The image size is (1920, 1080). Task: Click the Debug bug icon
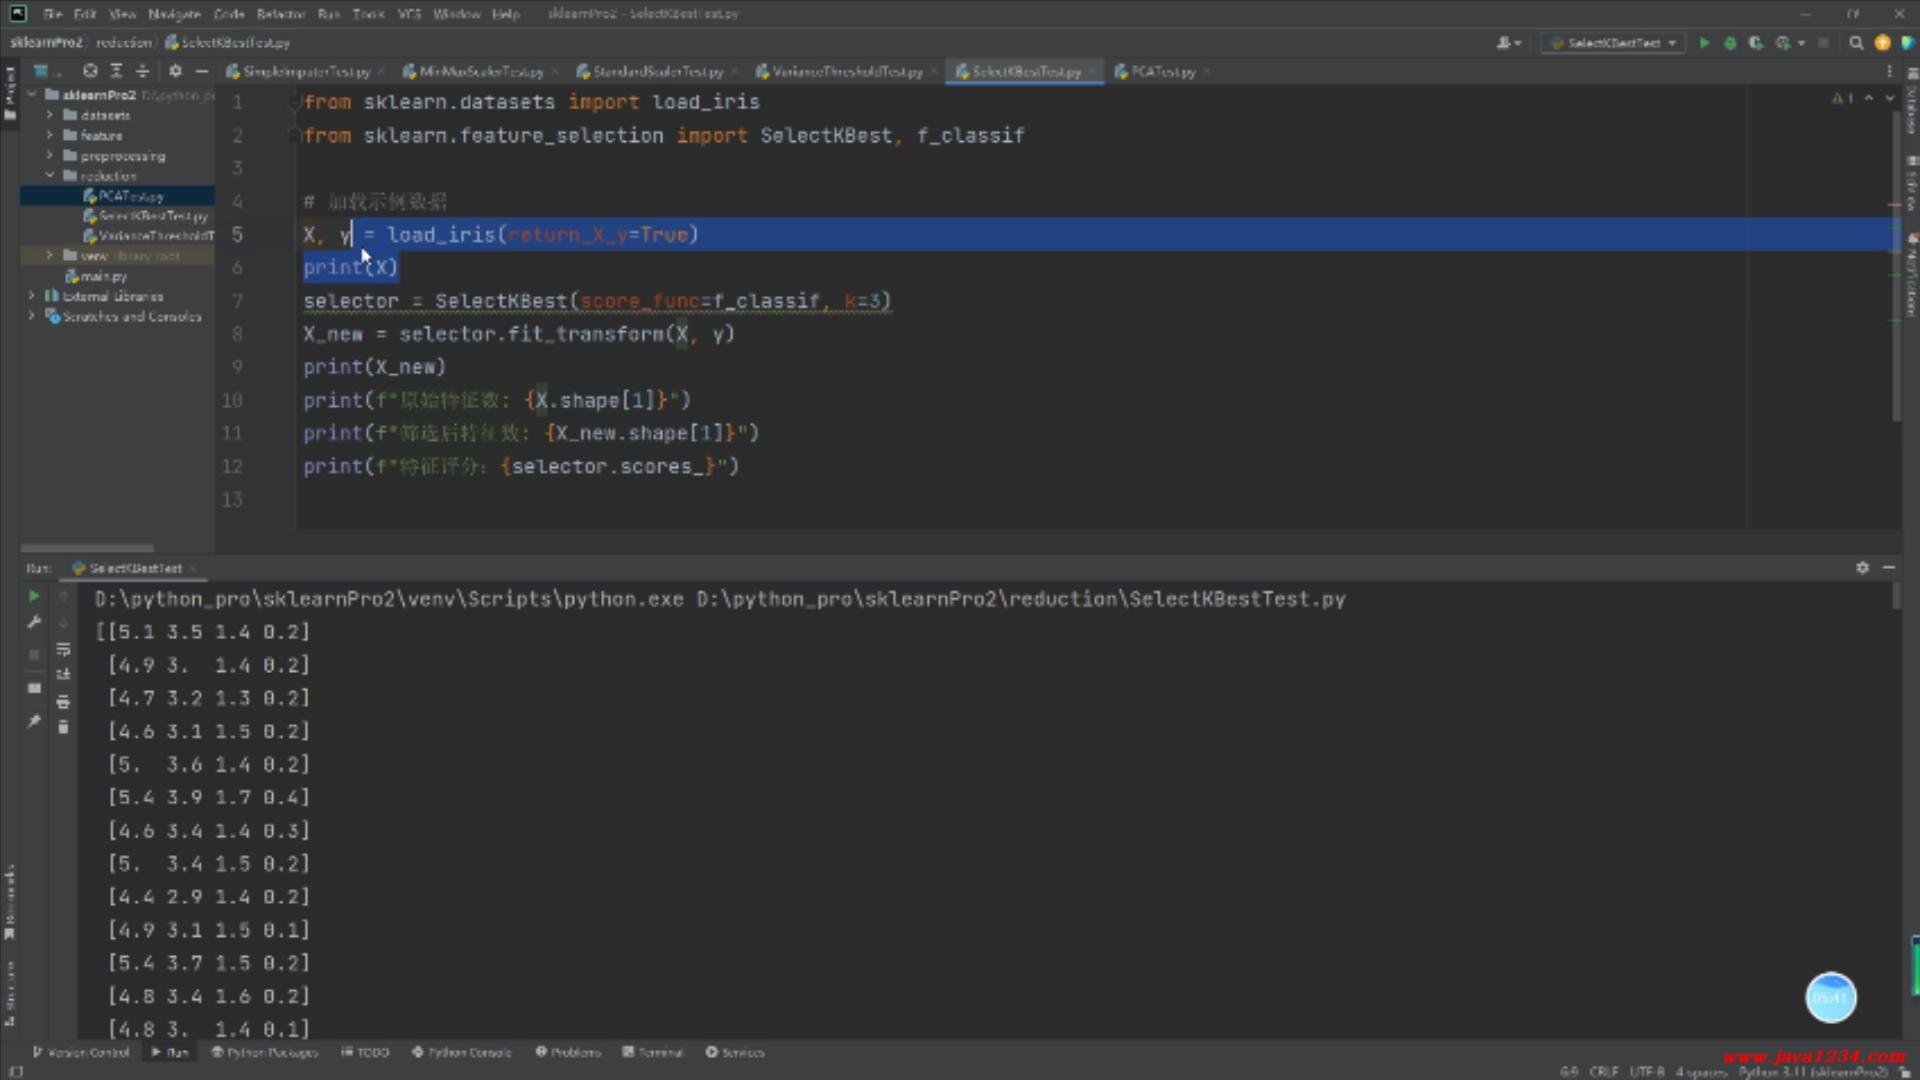point(1730,43)
